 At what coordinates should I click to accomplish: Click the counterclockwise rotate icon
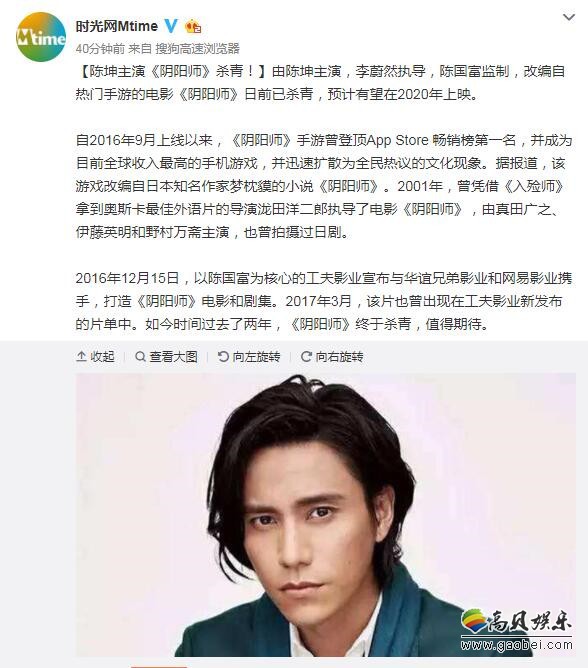(223, 357)
